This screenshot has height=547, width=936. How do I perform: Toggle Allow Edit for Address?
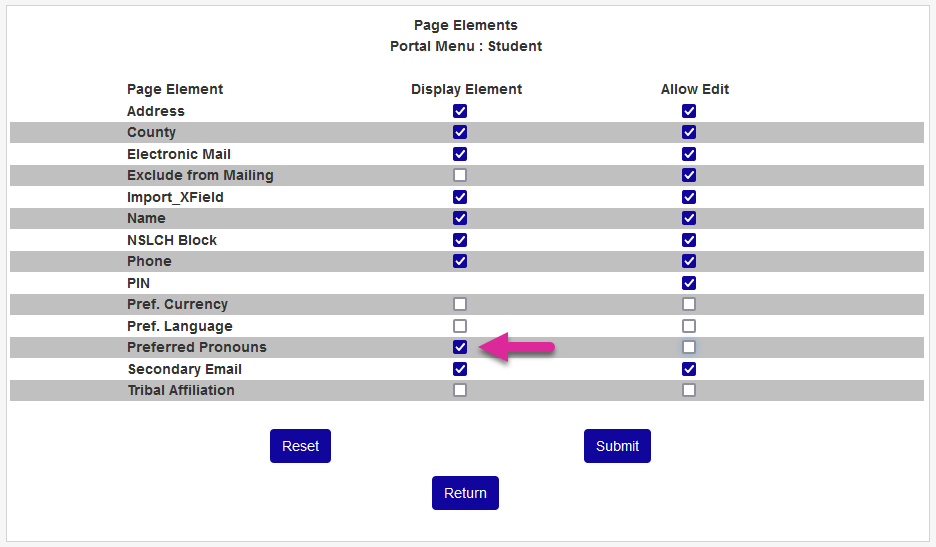click(x=689, y=111)
